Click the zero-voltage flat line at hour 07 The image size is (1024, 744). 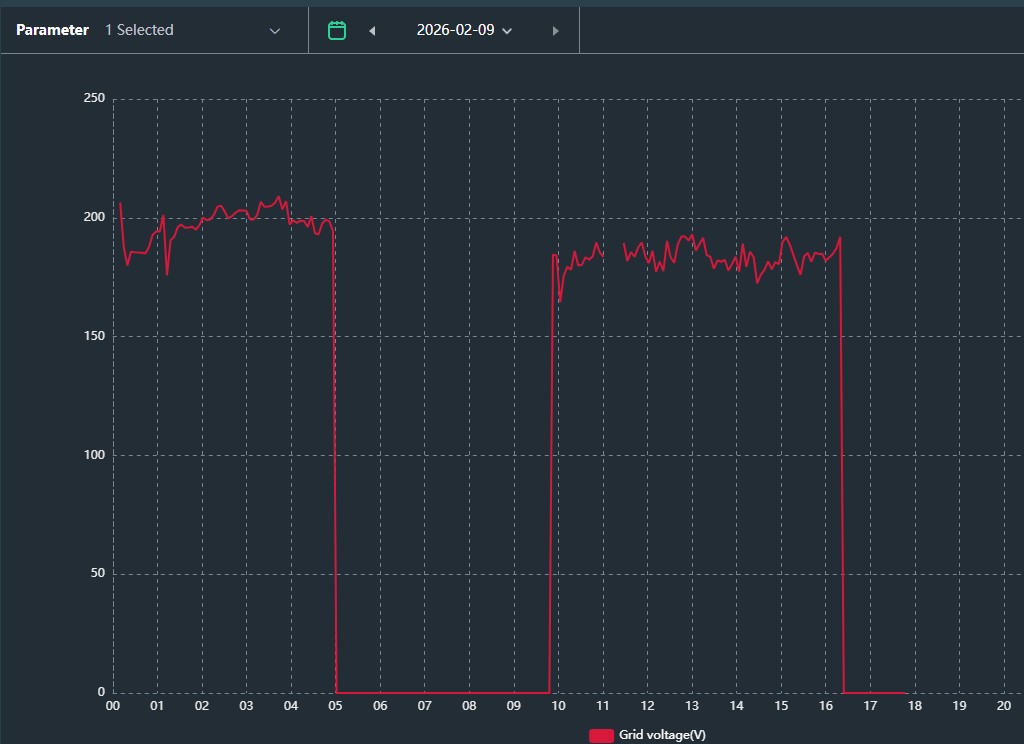425,692
